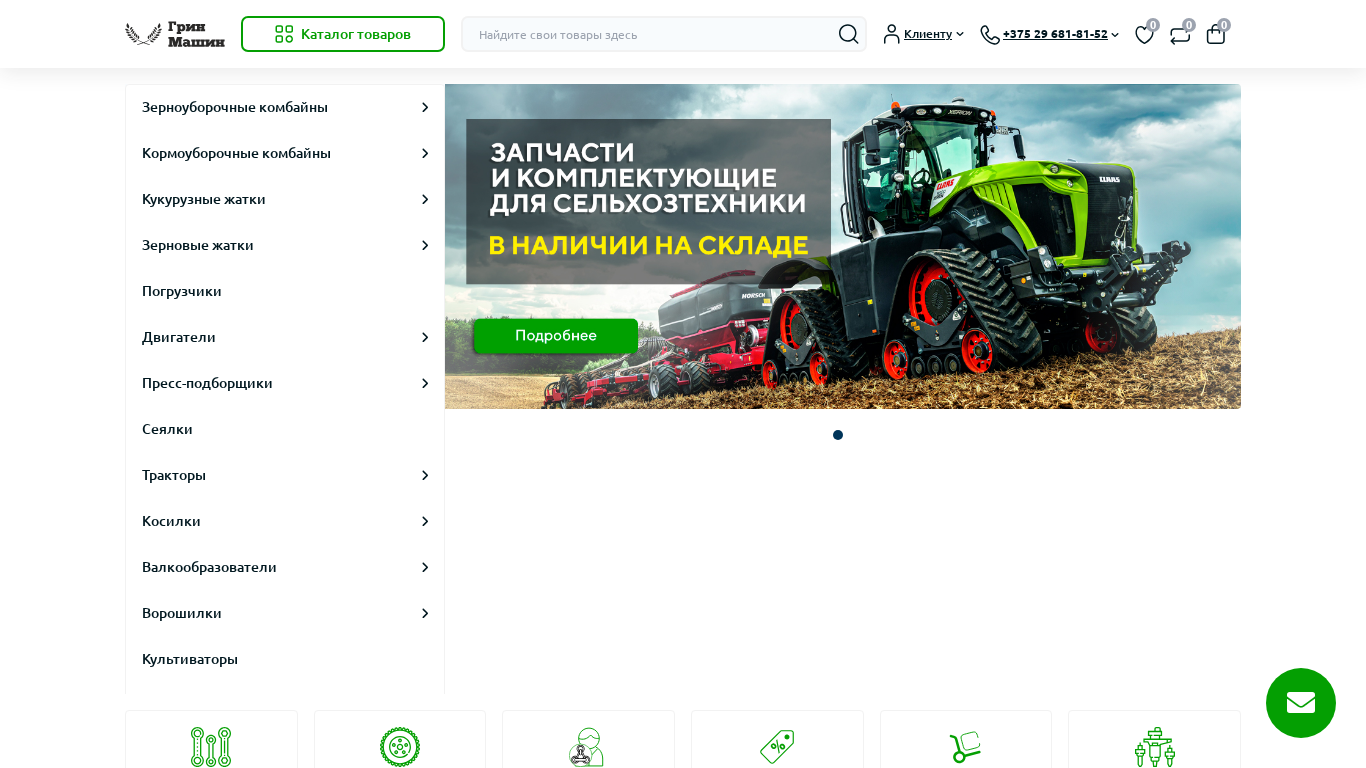Expand Зерноуборочные комбайны submenu arrow
The image size is (1366, 768).
pyautogui.click(x=425, y=107)
